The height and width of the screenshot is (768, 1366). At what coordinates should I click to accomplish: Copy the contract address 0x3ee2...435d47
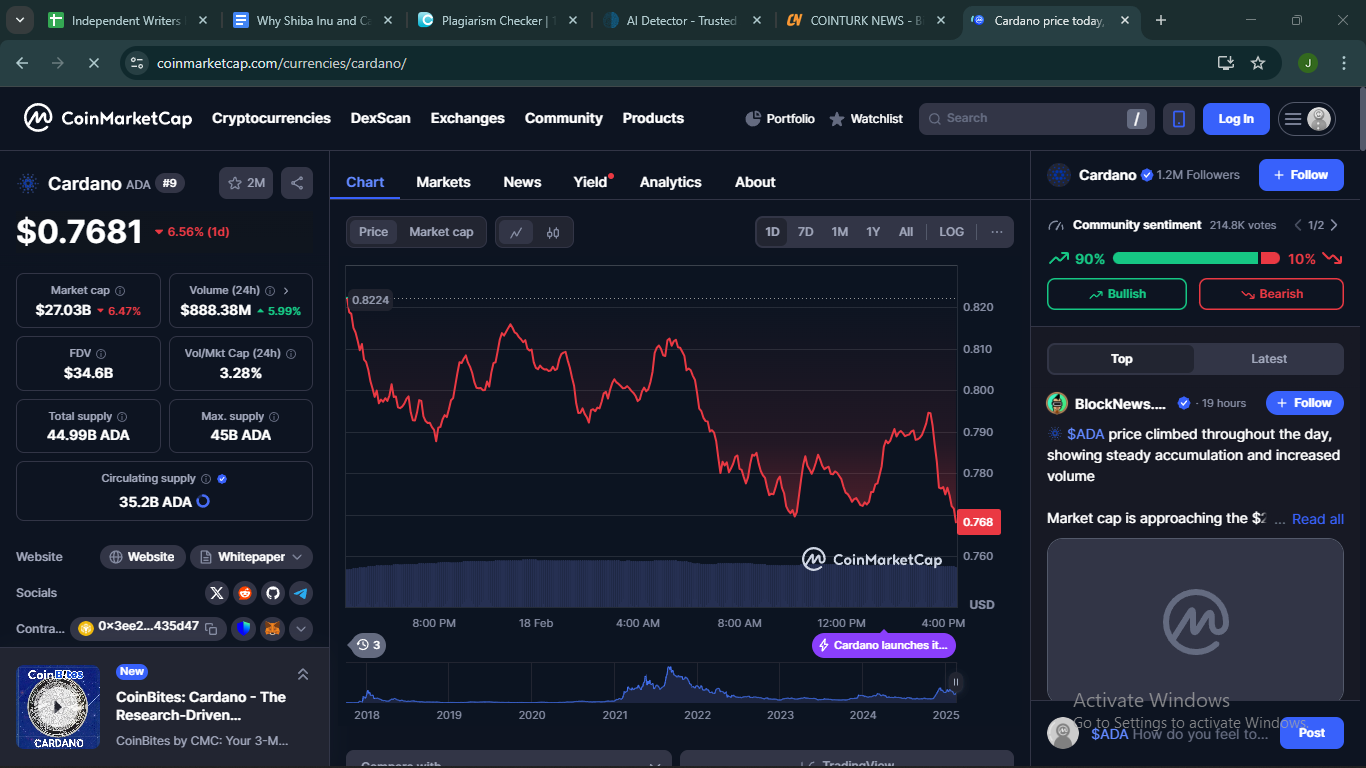tap(211, 628)
